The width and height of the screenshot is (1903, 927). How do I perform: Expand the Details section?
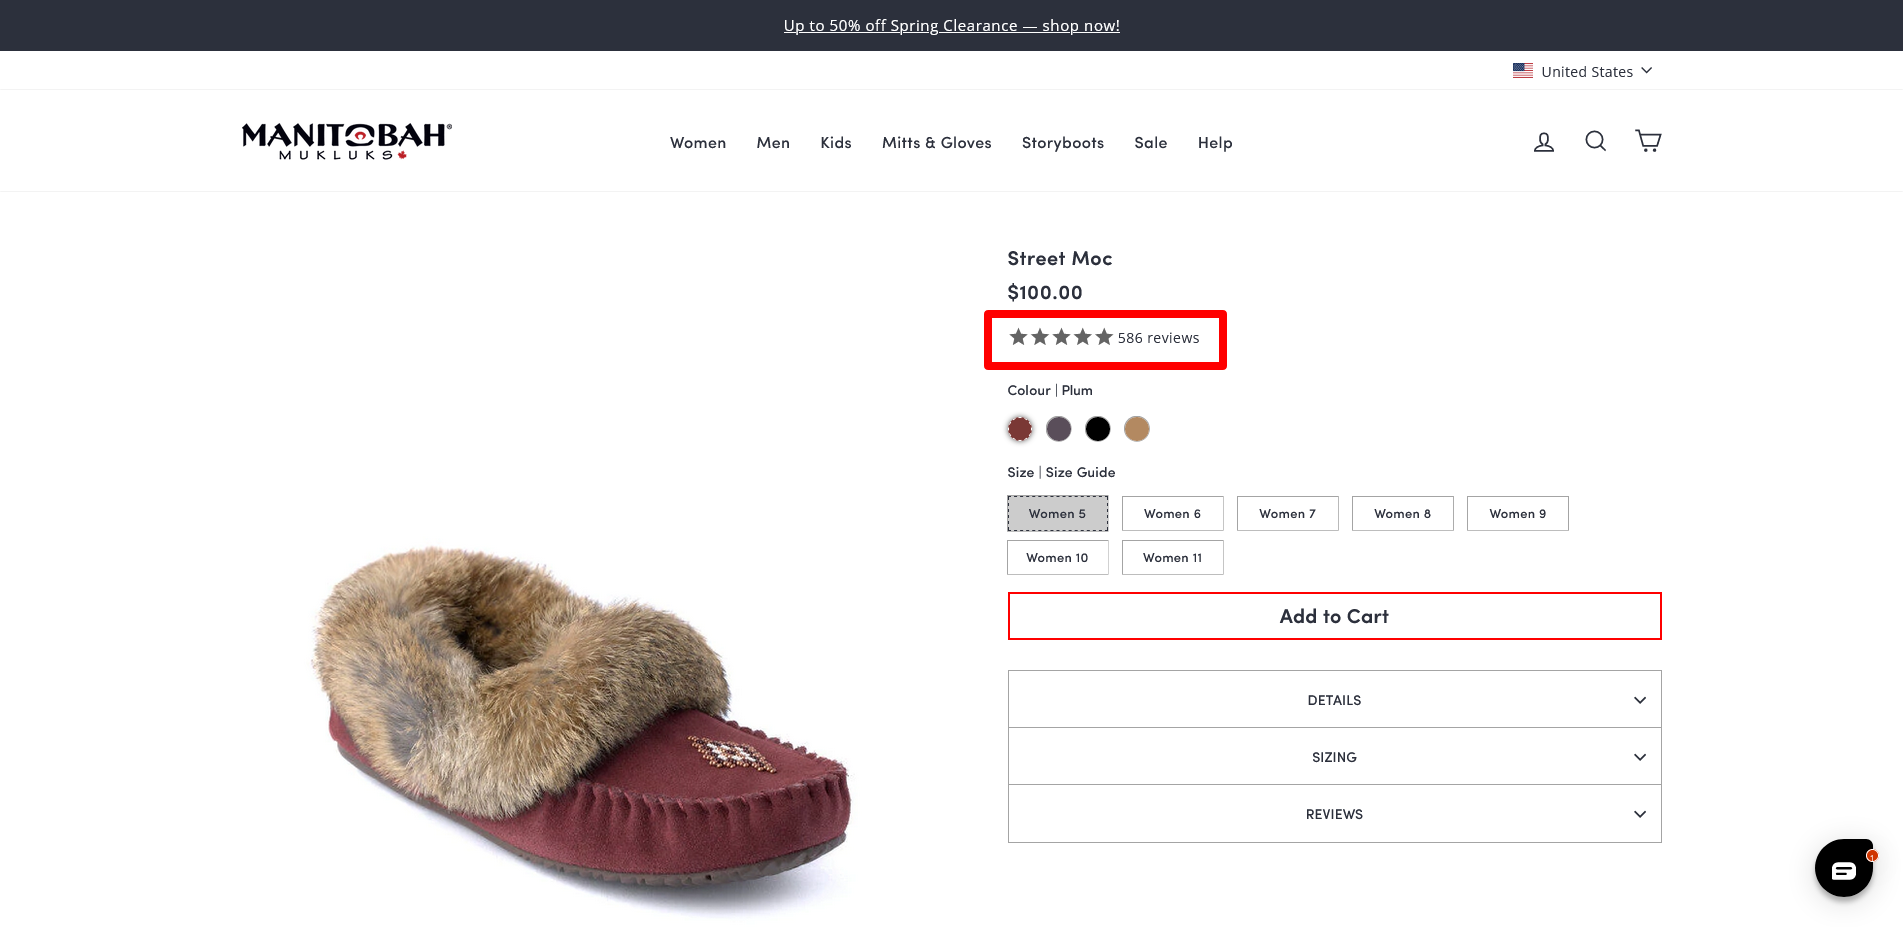(1334, 700)
